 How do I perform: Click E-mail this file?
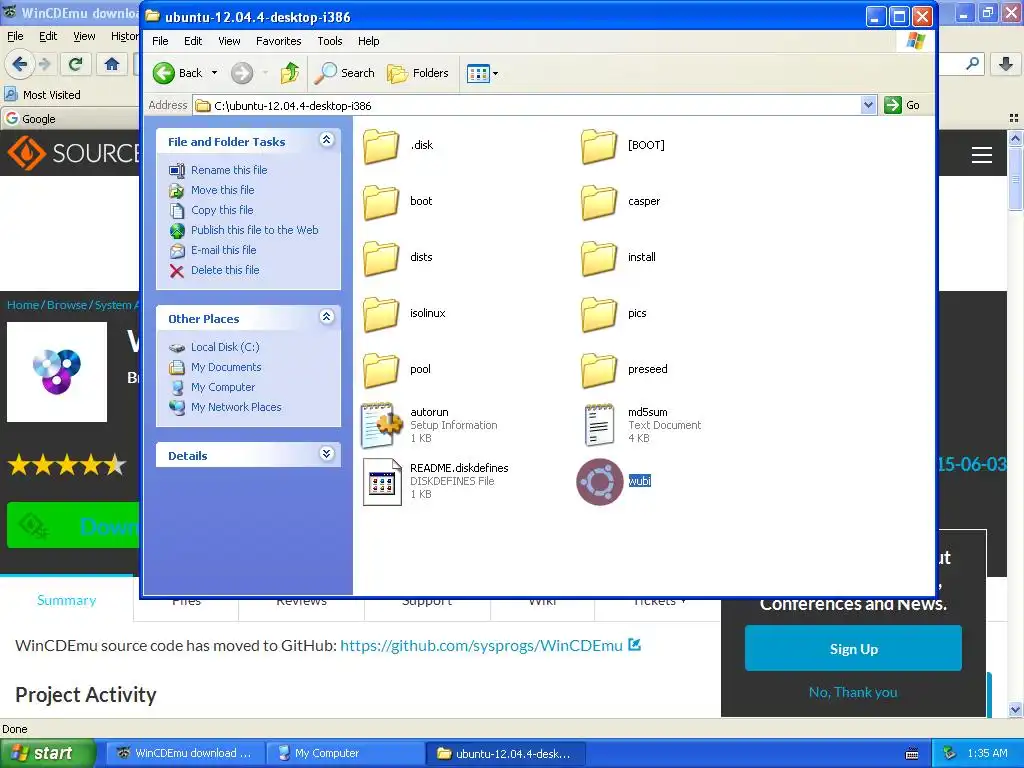(223, 250)
